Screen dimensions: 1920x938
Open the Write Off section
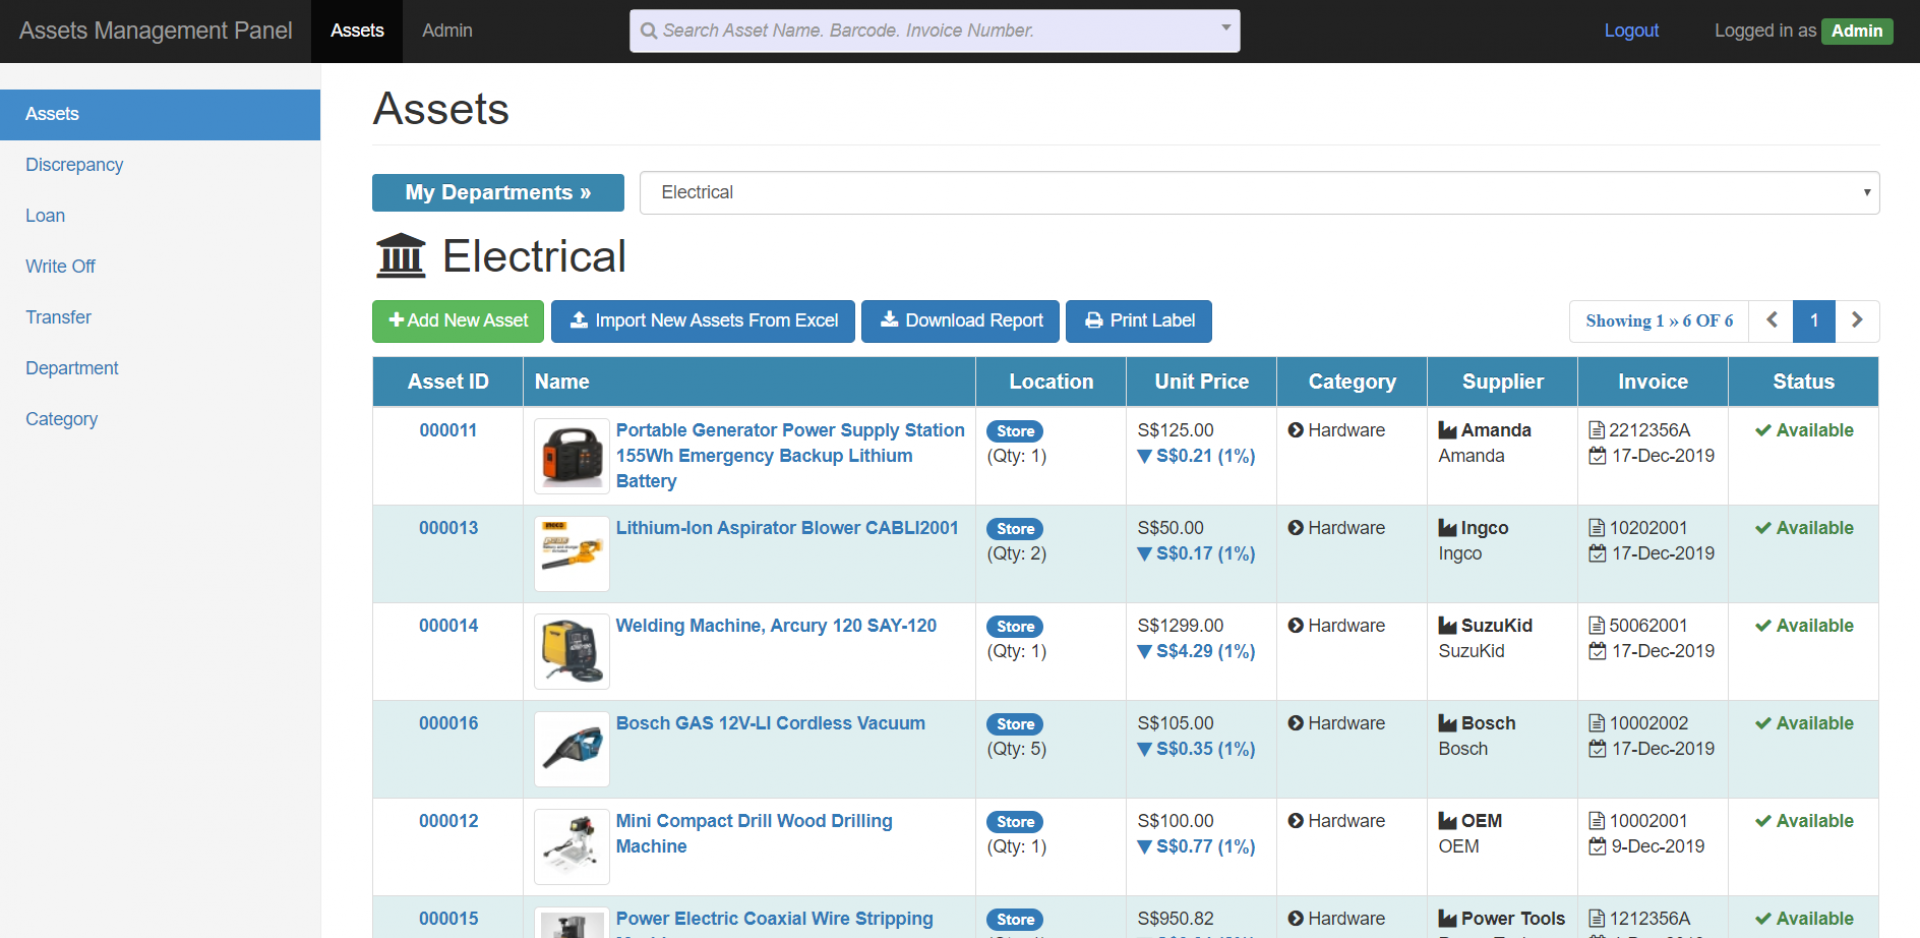pos(60,266)
